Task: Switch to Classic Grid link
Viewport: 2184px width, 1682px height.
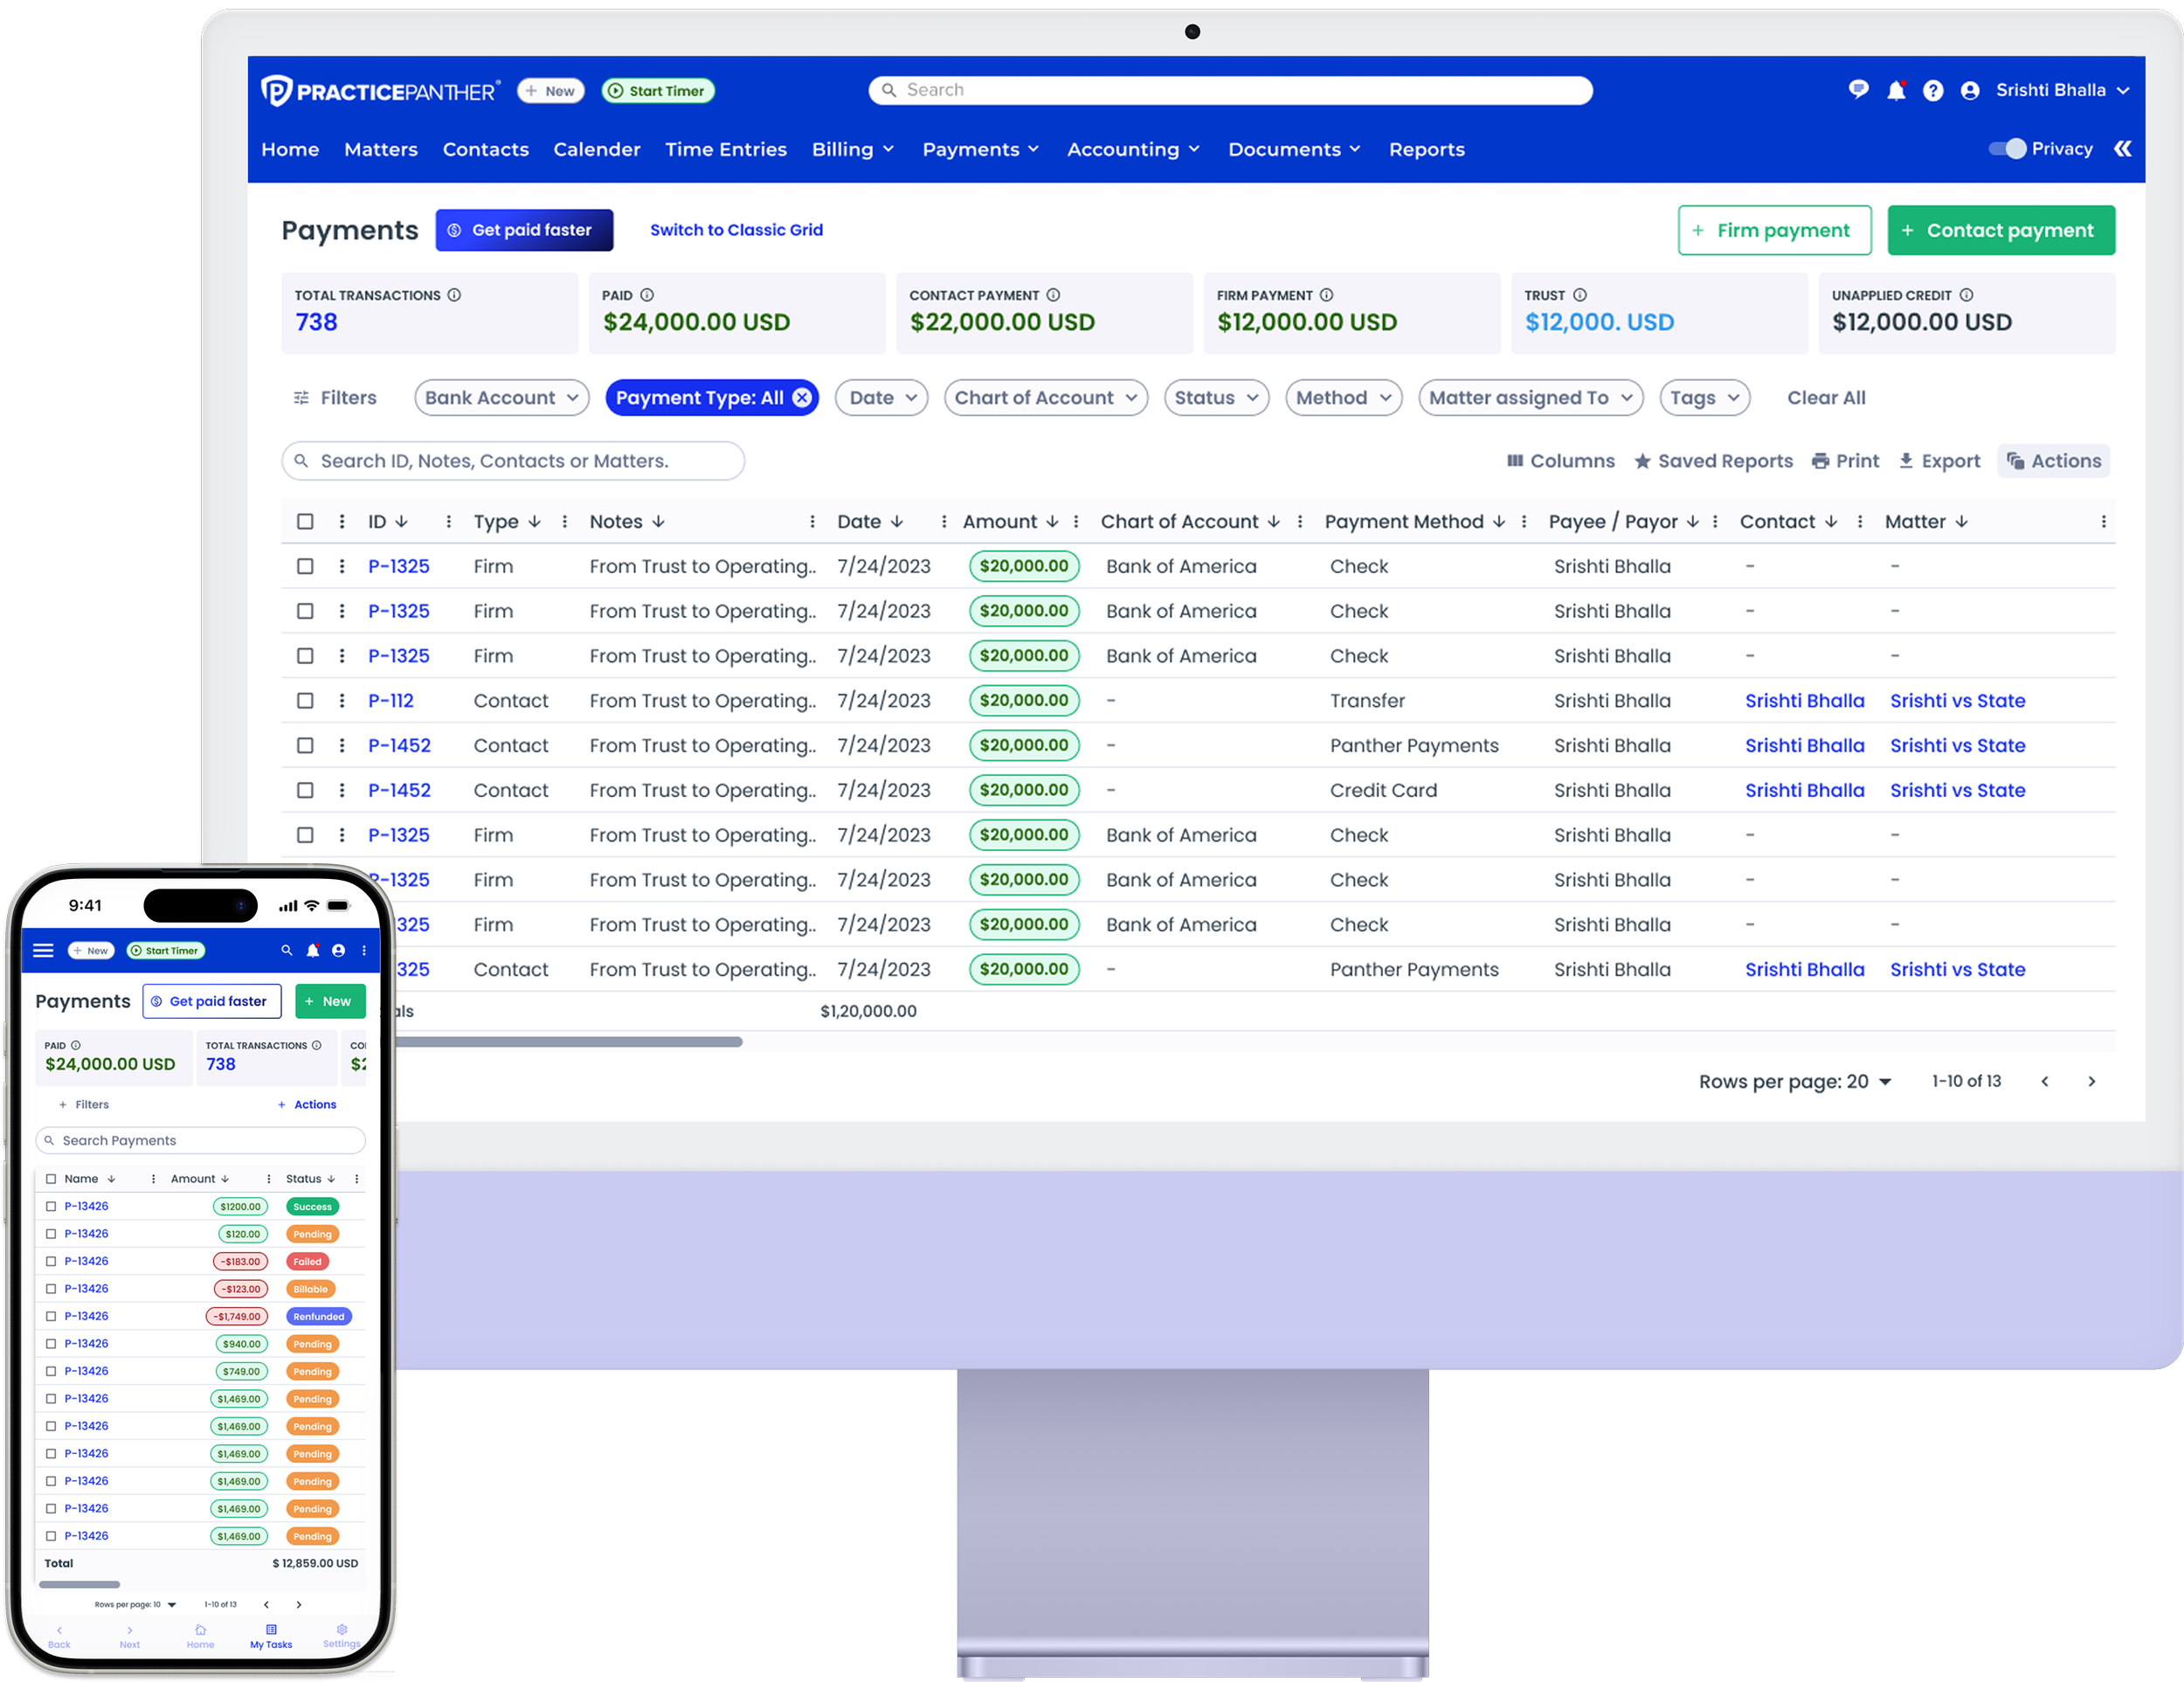Action: pyautogui.click(x=736, y=230)
